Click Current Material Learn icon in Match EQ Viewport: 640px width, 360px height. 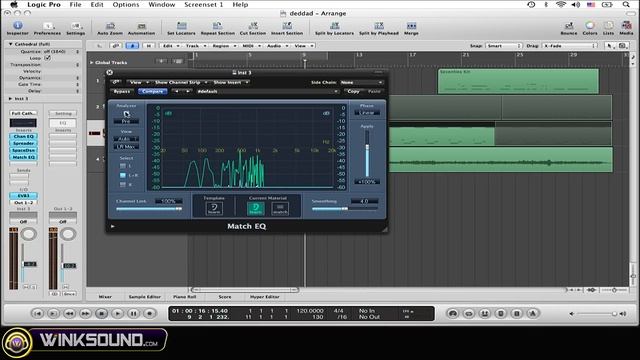256,209
